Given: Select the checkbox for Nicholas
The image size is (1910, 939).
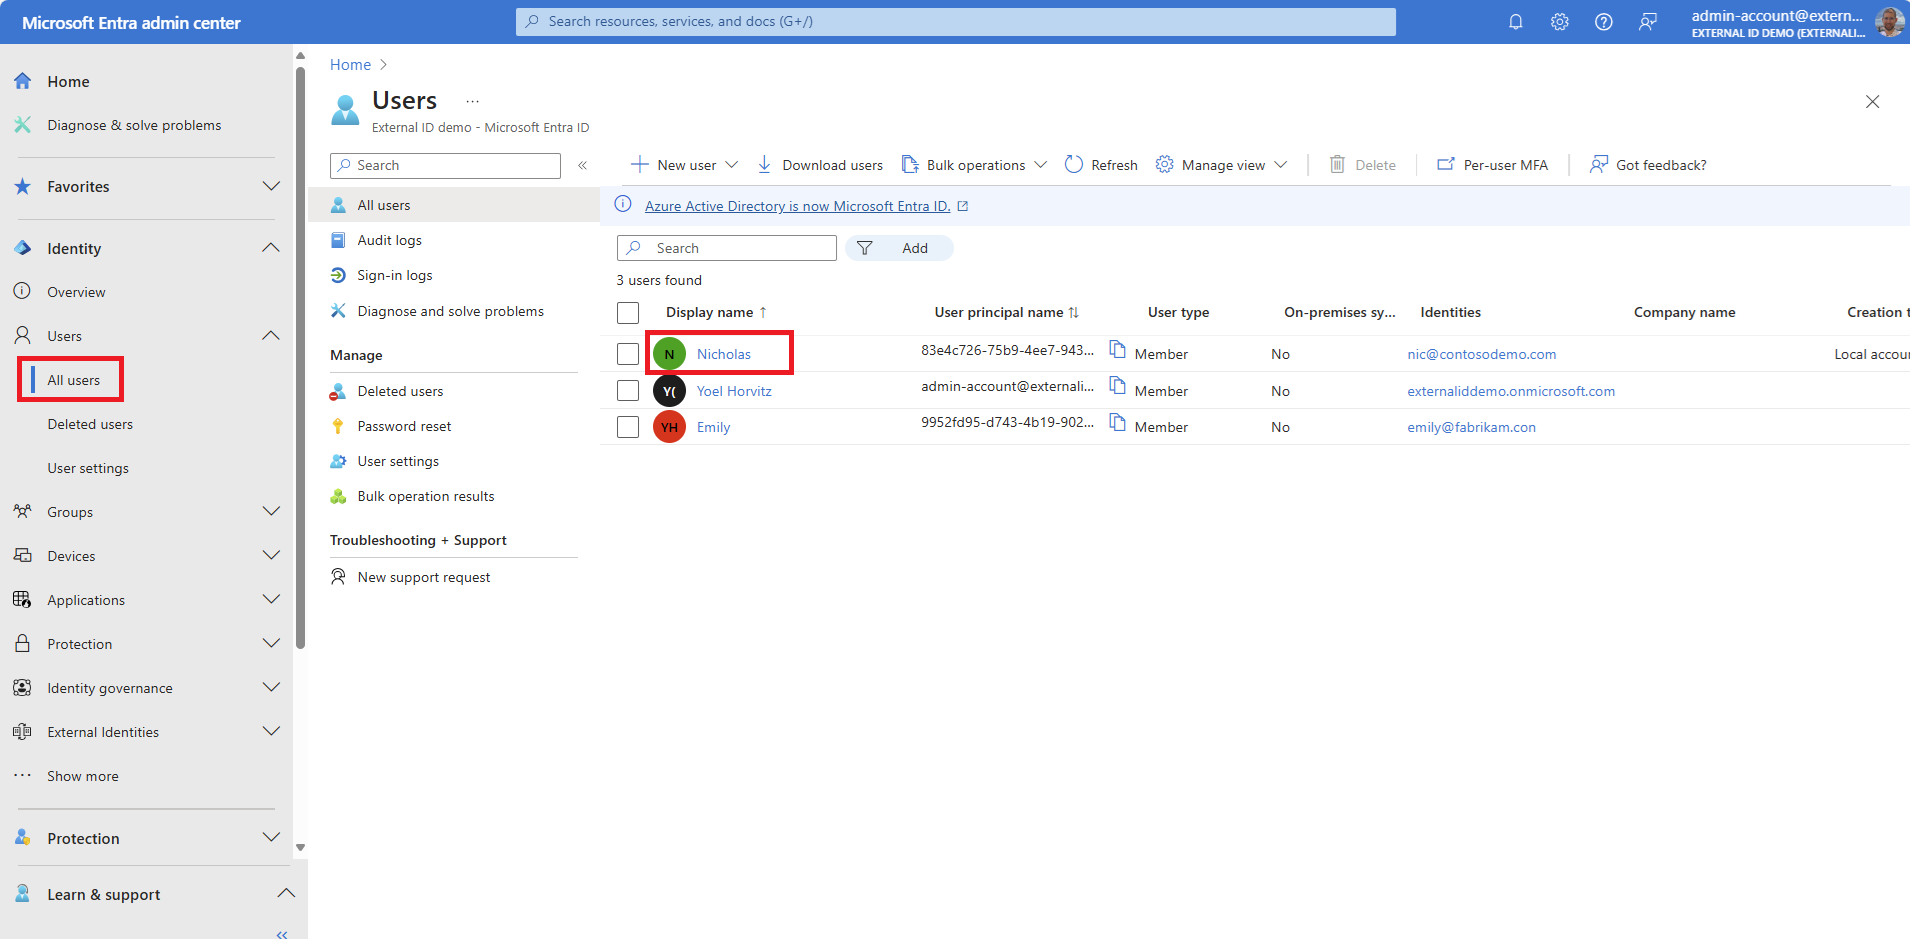Looking at the screenshot, I should [x=628, y=354].
